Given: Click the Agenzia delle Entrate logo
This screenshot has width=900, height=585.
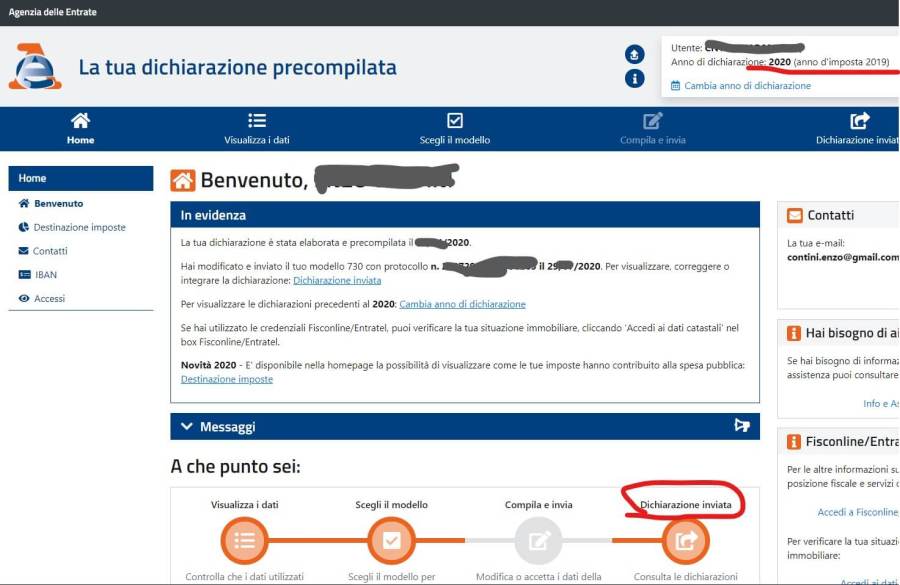Looking at the screenshot, I should (x=35, y=67).
